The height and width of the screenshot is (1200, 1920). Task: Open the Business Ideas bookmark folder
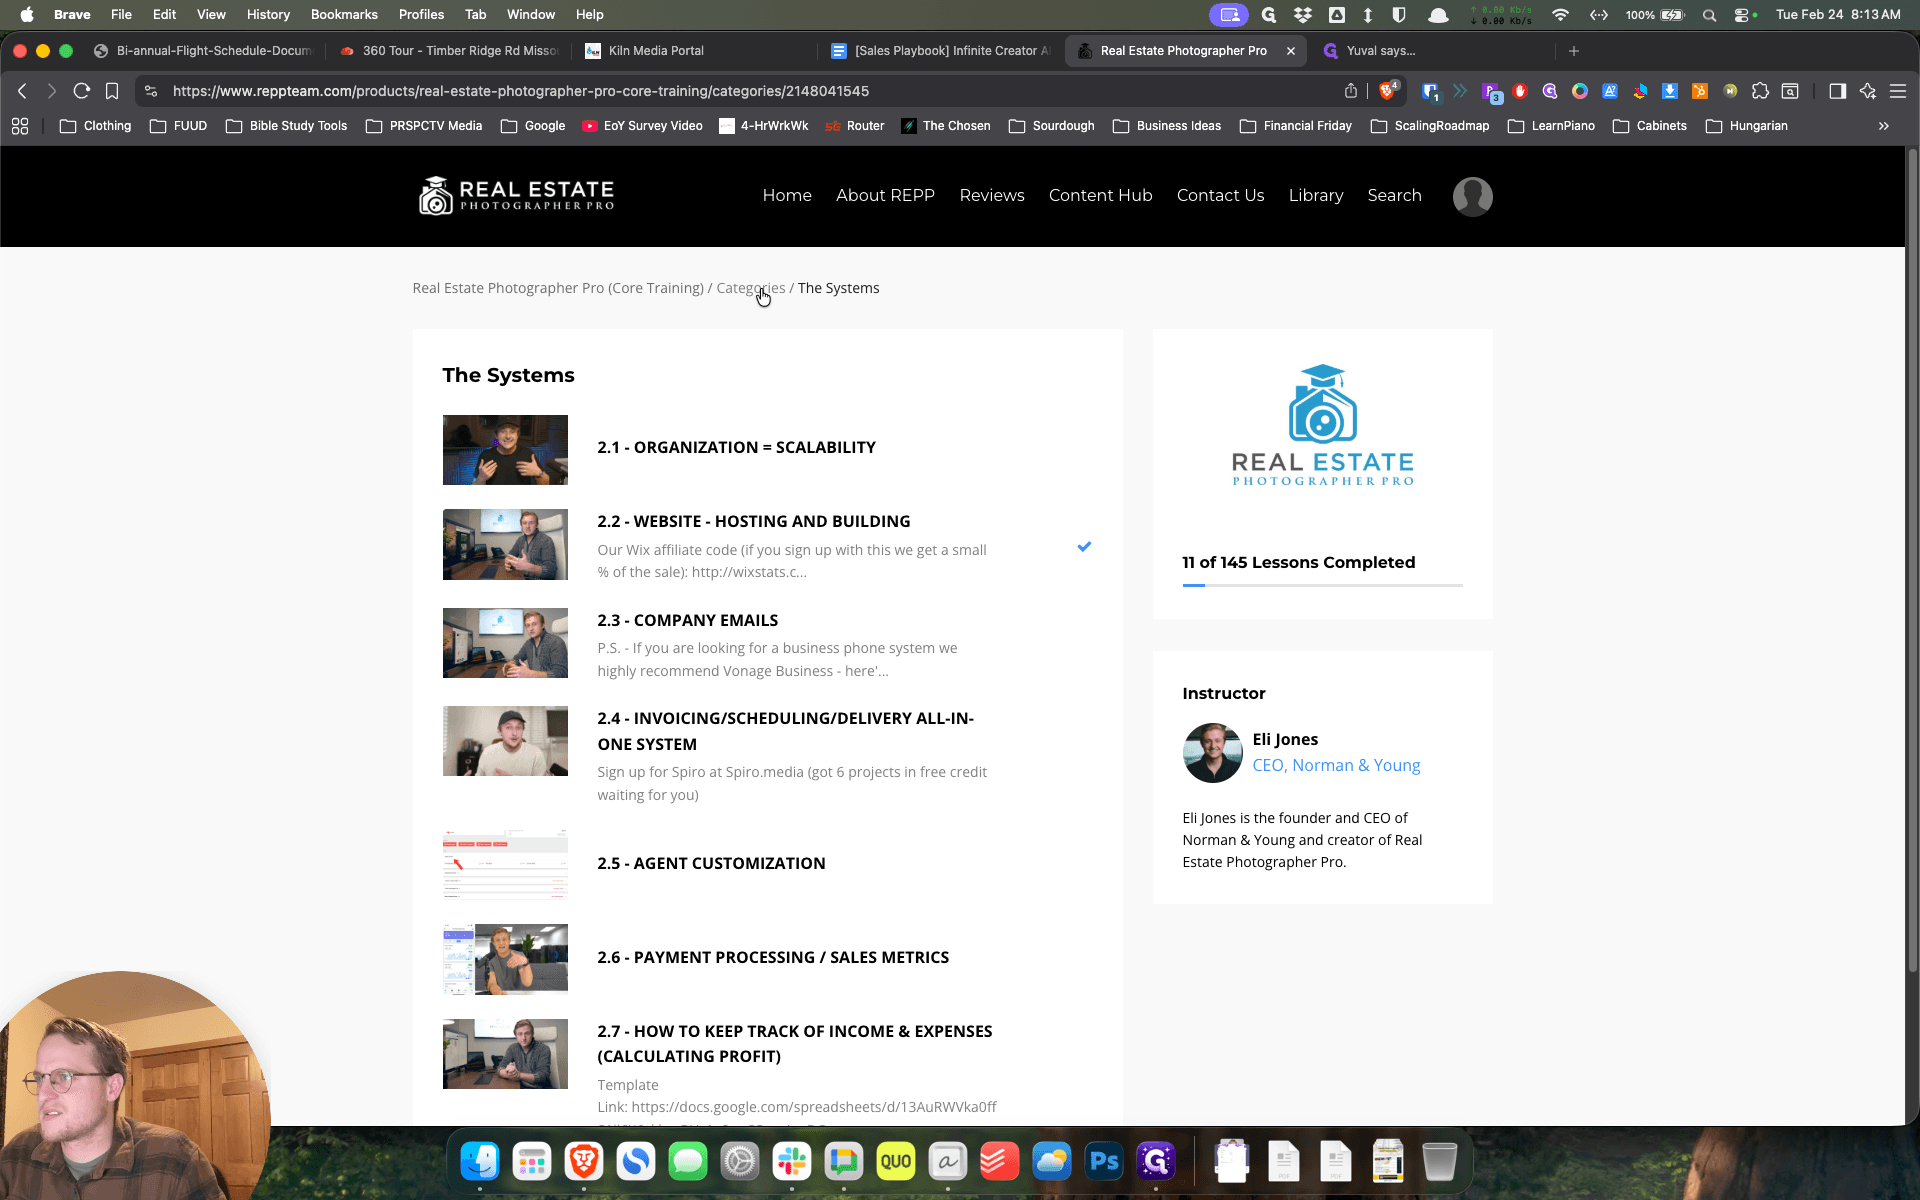[x=1166, y=126]
